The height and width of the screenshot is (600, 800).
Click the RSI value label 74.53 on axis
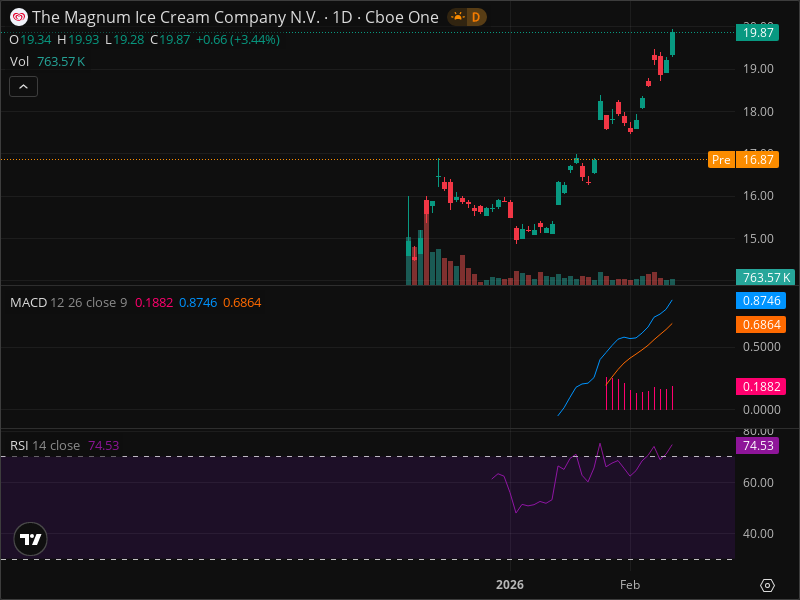[x=757, y=445]
